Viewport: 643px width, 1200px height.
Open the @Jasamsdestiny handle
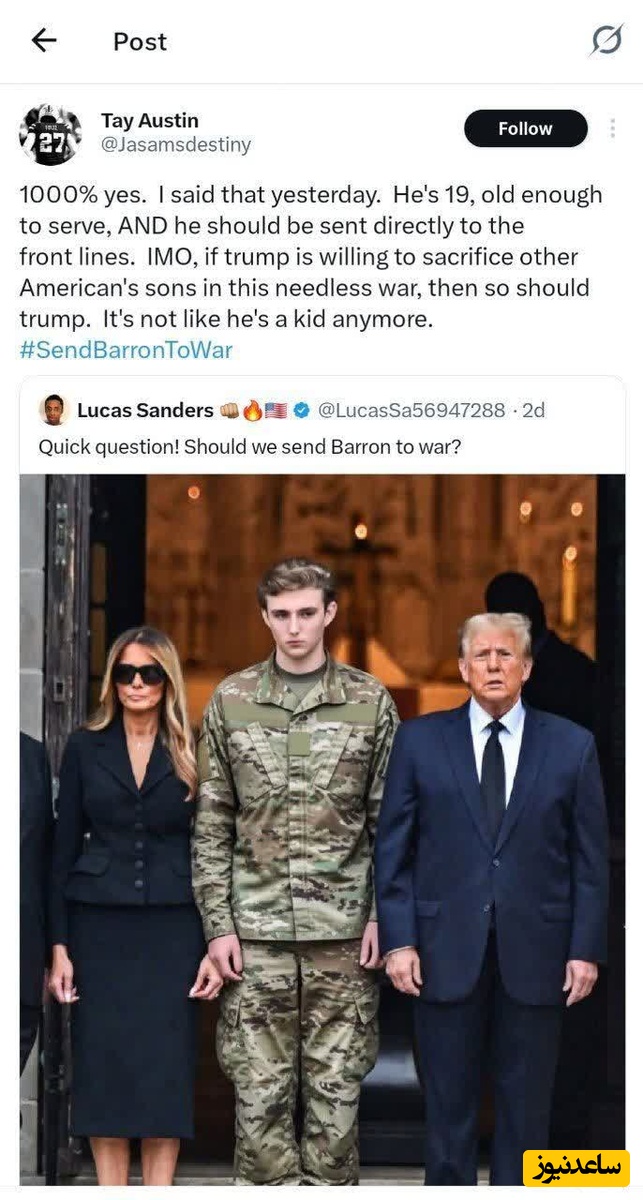176,145
